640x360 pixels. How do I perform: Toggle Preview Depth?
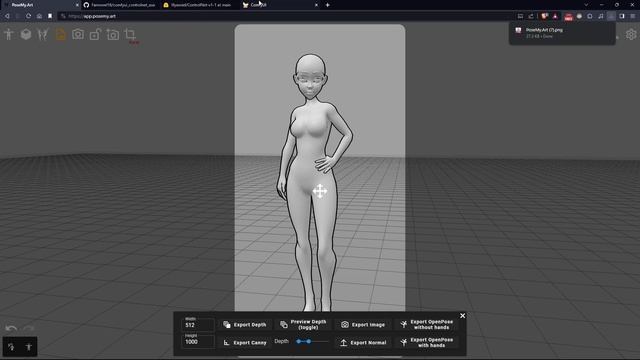(303, 324)
